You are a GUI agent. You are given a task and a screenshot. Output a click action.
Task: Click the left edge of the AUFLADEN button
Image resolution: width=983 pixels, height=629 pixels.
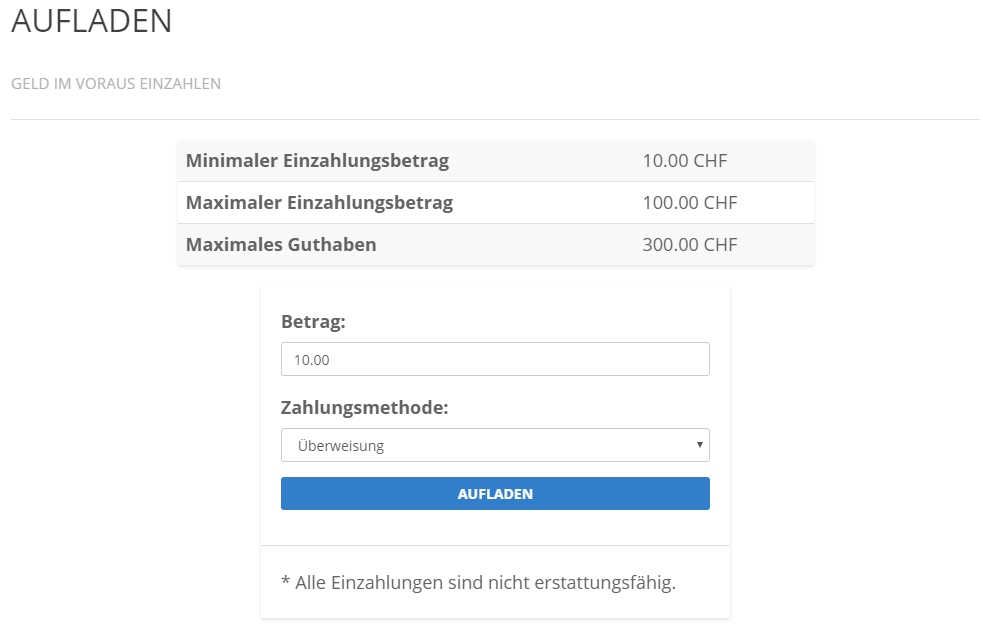coord(287,494)
